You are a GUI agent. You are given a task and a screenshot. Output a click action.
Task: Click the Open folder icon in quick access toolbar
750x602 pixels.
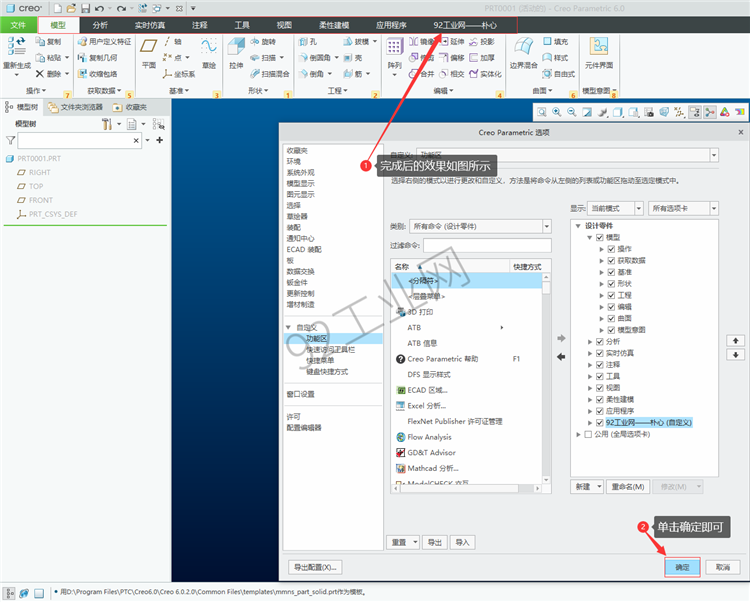pos(71,8)
